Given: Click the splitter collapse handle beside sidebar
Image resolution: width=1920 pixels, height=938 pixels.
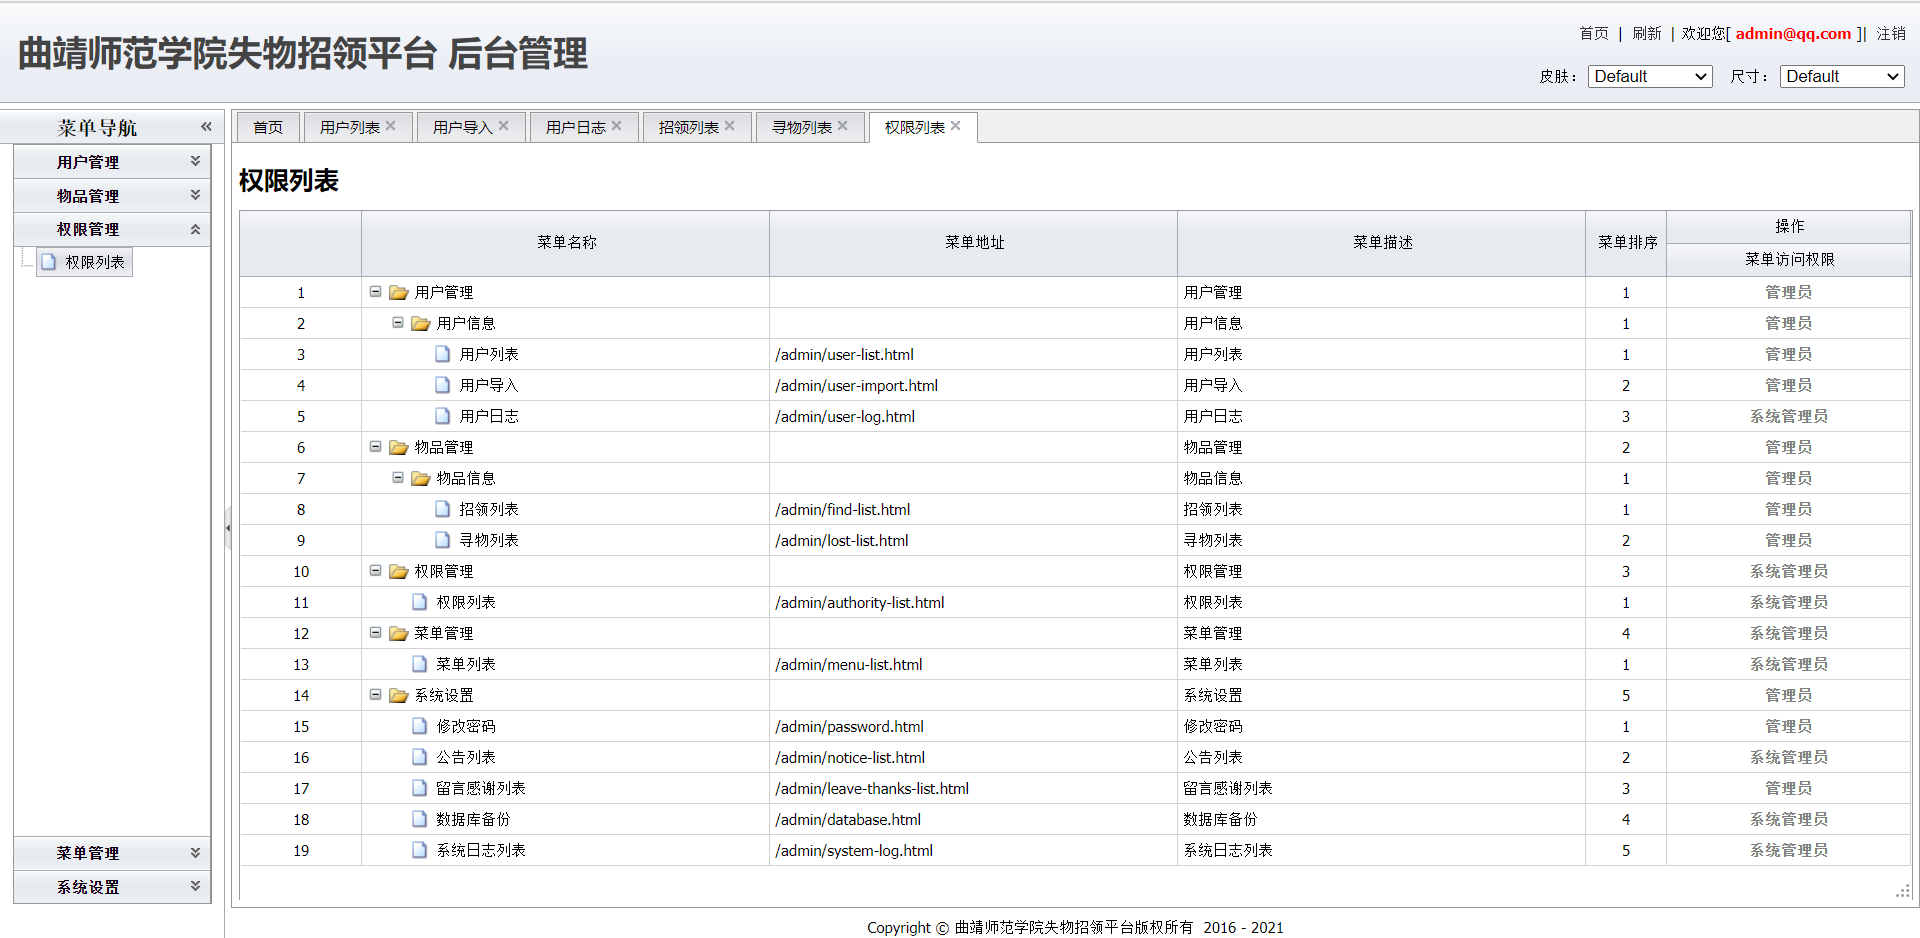Looking at the screenshot, I should tap(228, 527).
